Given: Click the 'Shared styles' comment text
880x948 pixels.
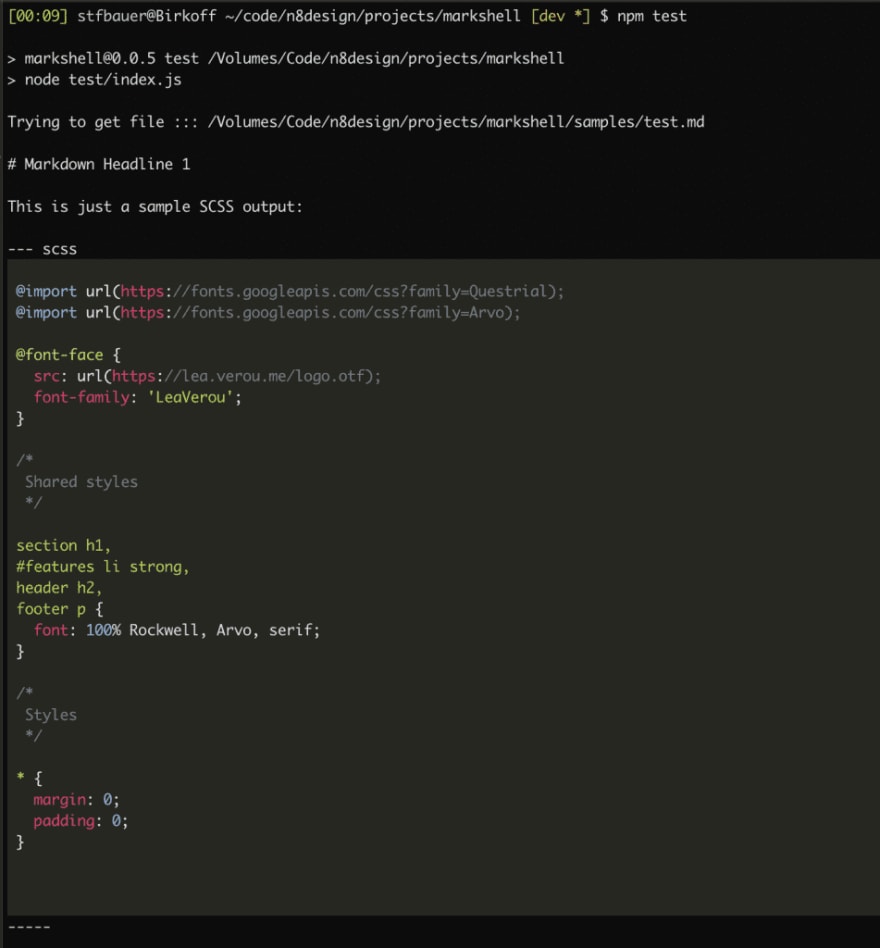Looking at the screenshot, I should [82, 482].
